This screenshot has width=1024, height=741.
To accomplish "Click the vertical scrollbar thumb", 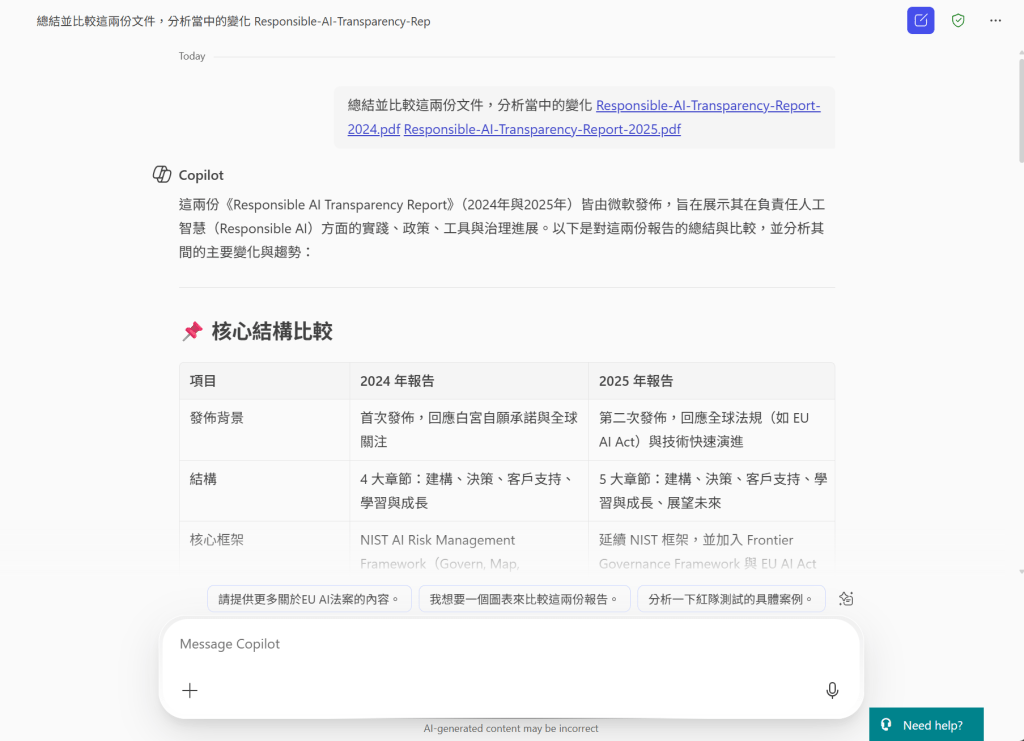I will (x=1021, y=111).
